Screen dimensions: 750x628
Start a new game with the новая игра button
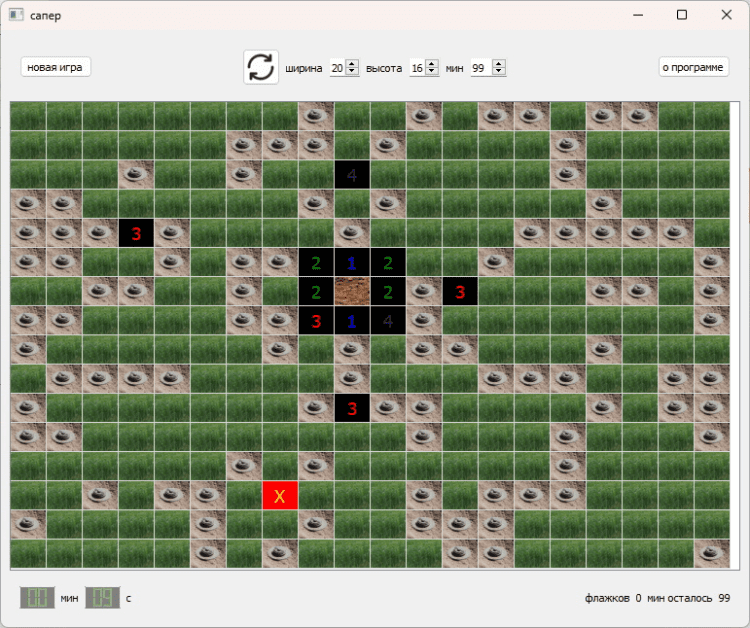tap(55, 67)
